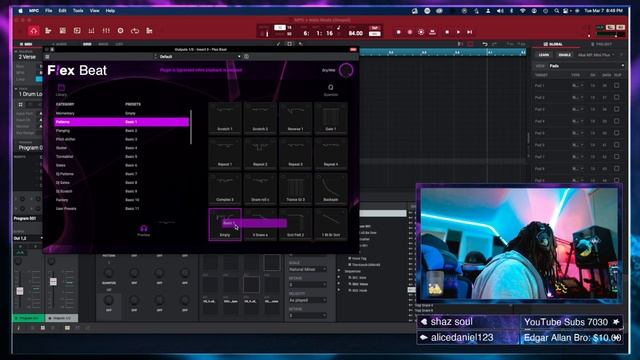Open the channel mixer bars icon
The height and width of the screenshot is (360, 640).
tap(91, 31)
